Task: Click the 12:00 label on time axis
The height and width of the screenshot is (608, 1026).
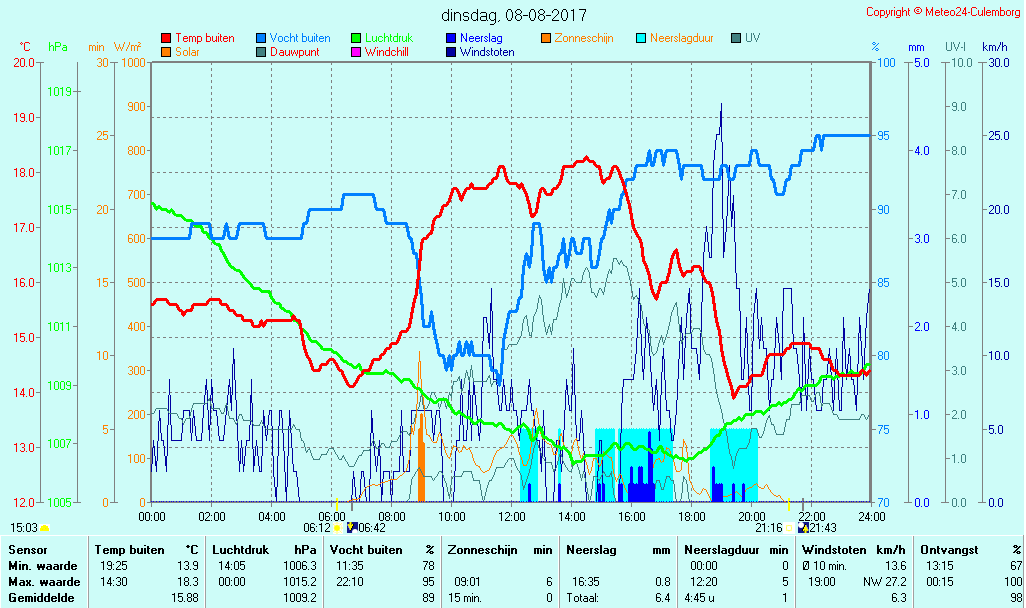Action: [x=512, y=516]
